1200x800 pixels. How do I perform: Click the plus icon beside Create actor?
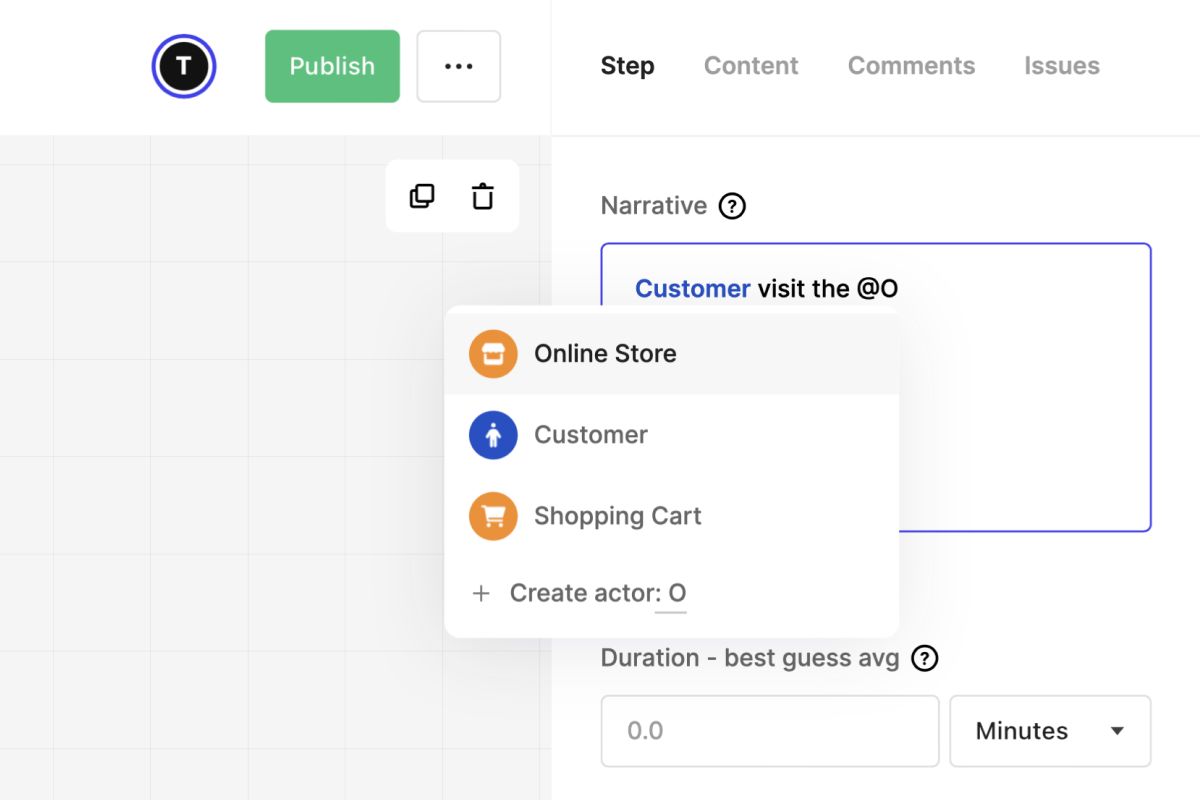[481, 593]
